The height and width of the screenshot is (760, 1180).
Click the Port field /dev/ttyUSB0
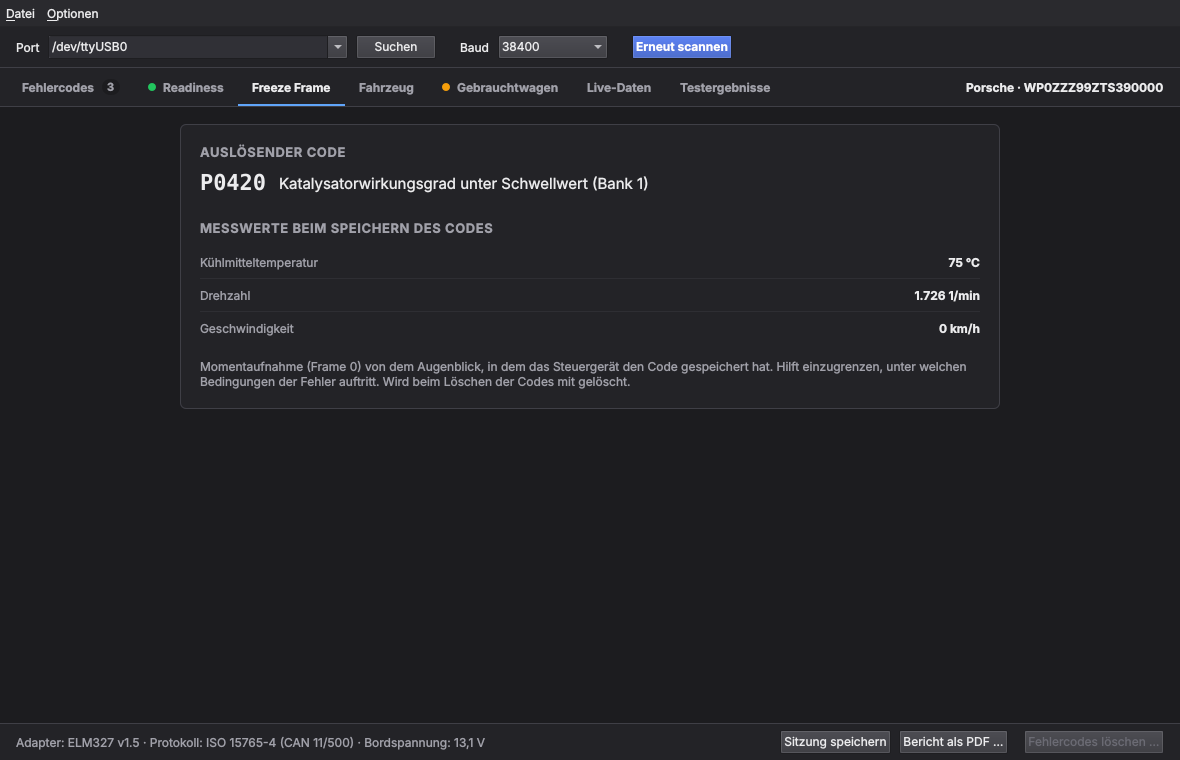pyautogui.click(x=188, y=47)
